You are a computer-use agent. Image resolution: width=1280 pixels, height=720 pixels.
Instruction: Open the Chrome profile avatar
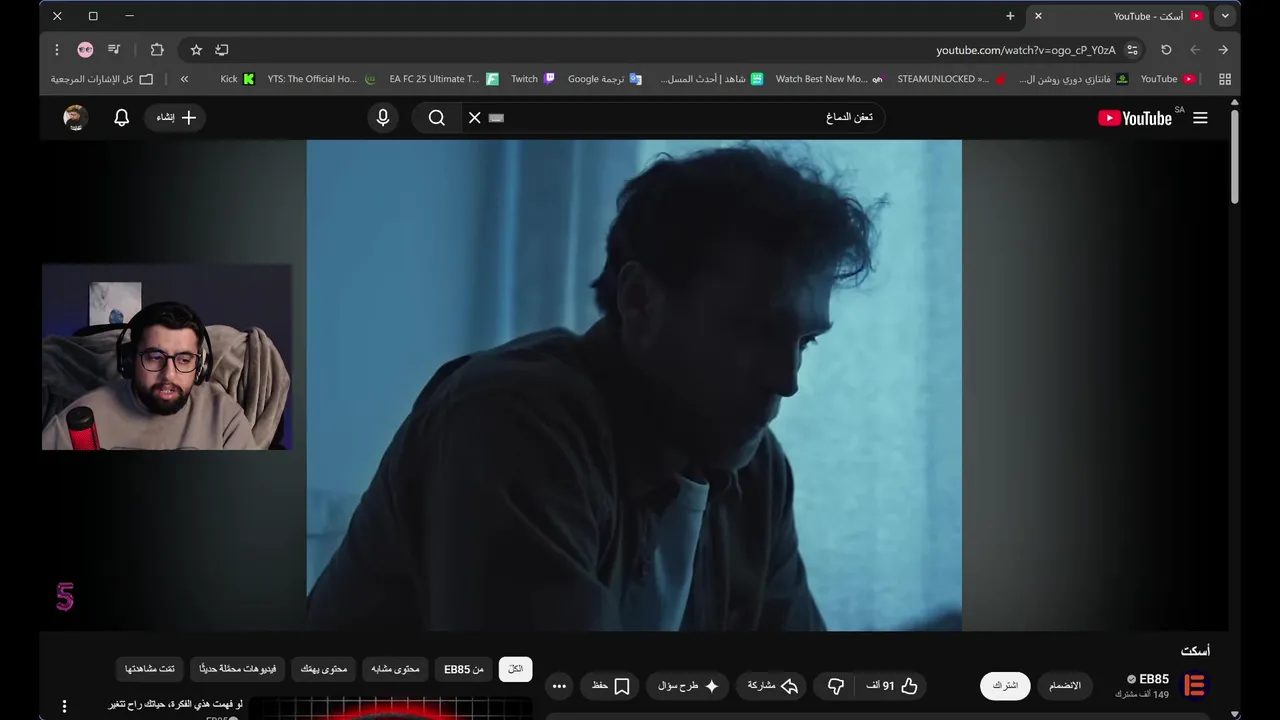[85, 50]
